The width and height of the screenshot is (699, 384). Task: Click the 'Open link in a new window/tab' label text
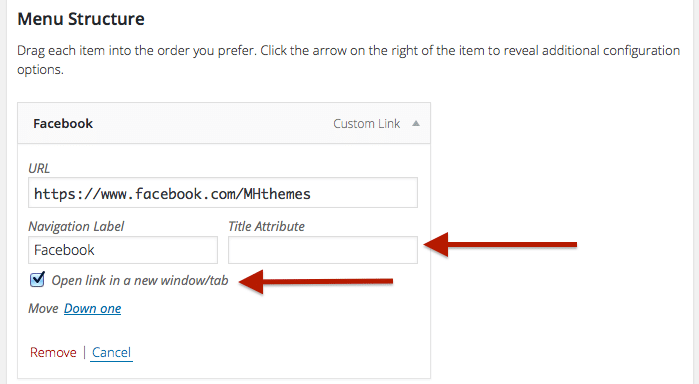click(140, 281)
